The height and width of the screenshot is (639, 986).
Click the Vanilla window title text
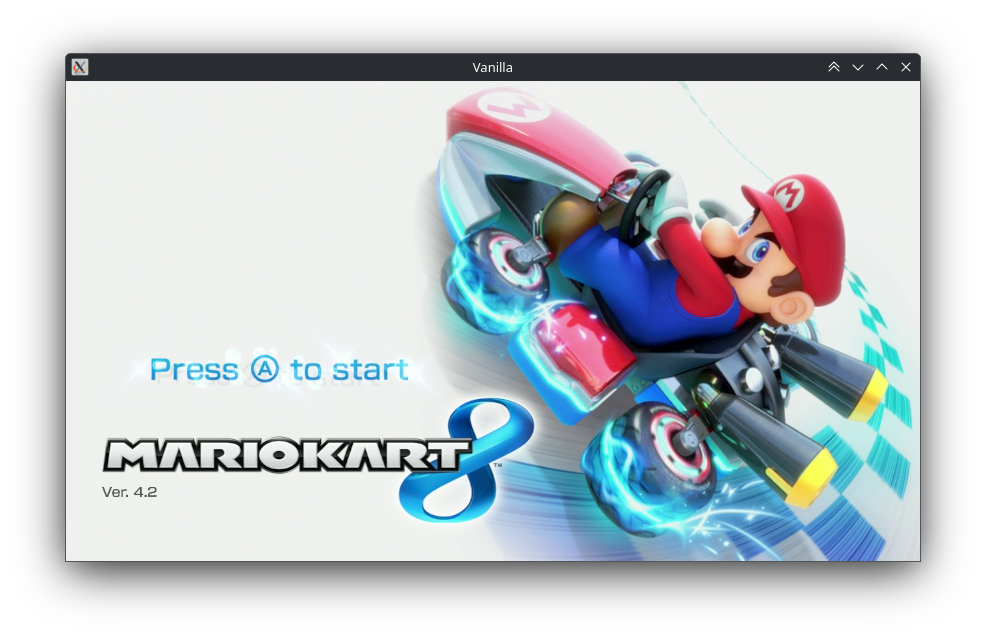click(x=492, y=67)
